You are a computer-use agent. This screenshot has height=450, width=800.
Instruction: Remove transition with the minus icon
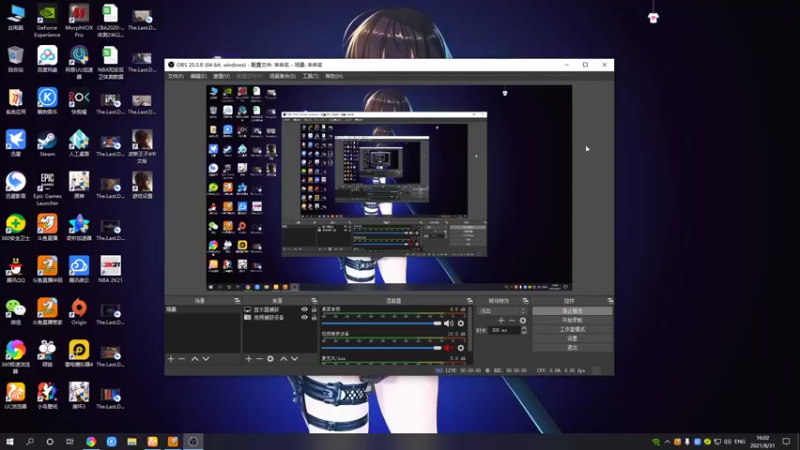pyautogui.click(x=512, y=320)
